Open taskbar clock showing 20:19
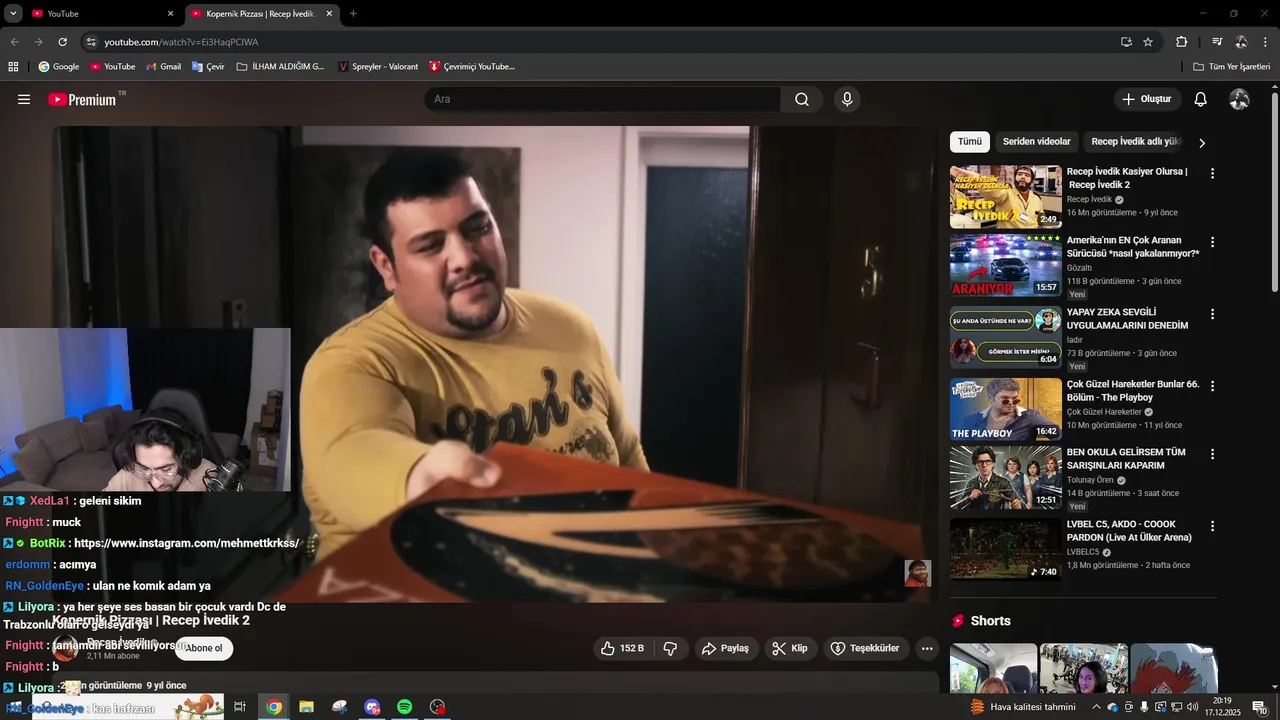 click(x=1221, y=707)
